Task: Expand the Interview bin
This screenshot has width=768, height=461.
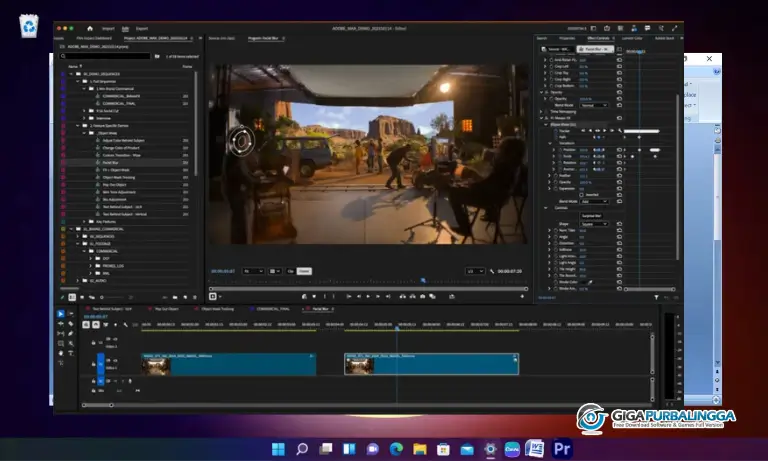Action: point(84,119)
